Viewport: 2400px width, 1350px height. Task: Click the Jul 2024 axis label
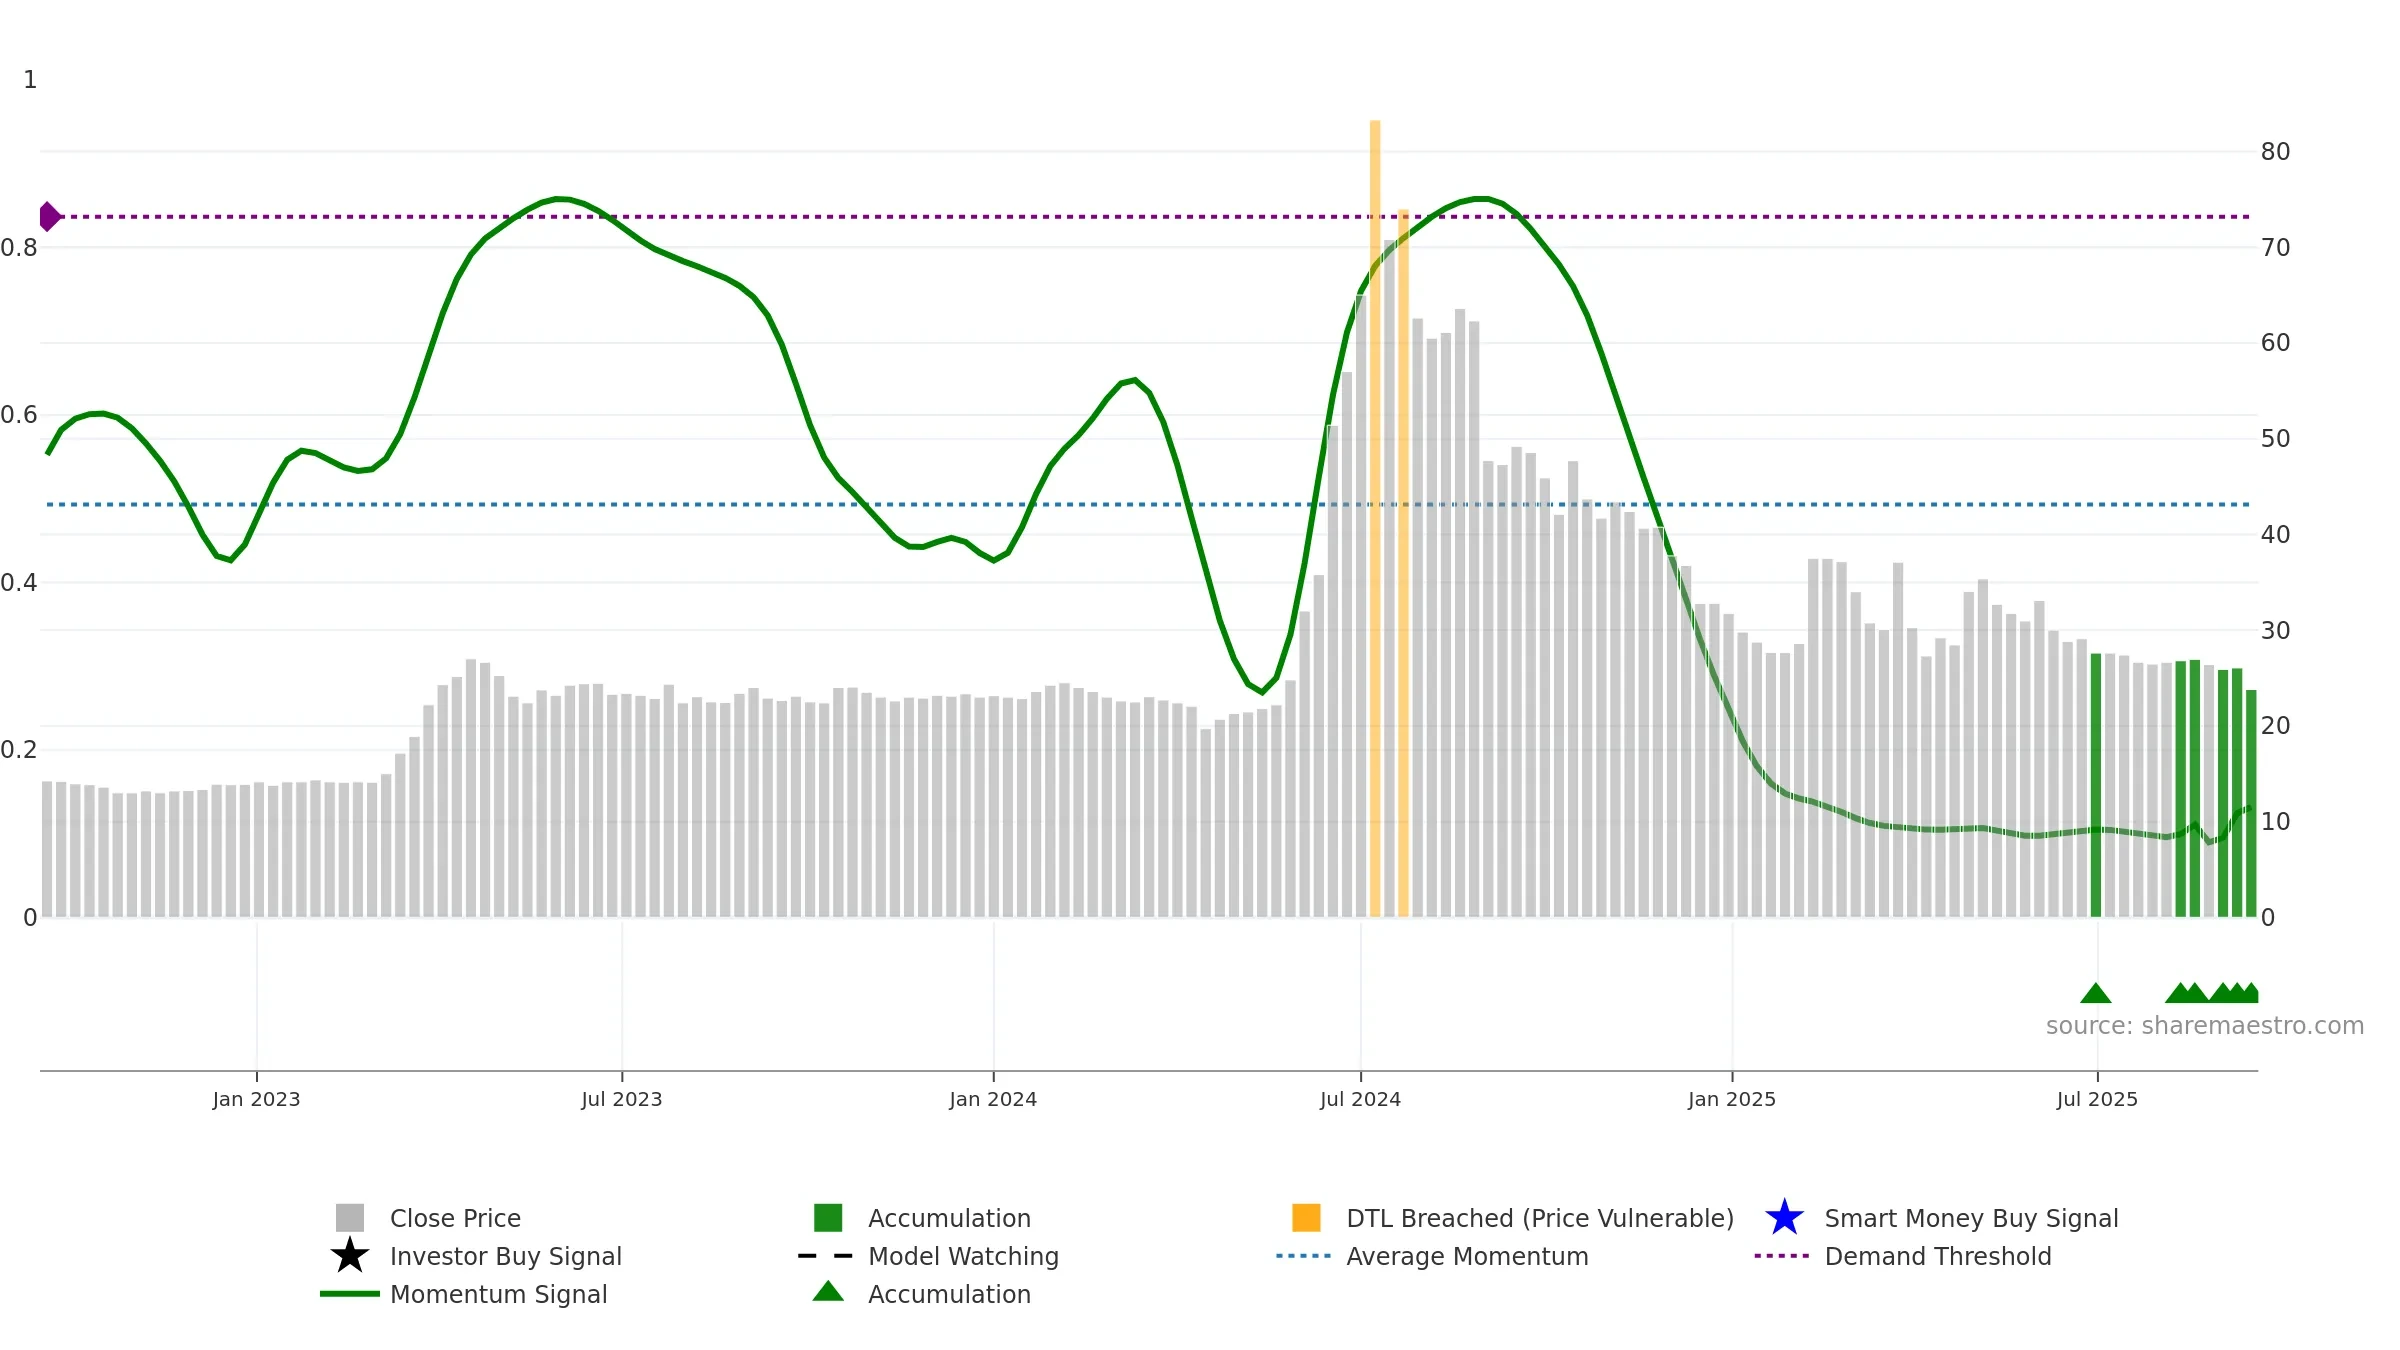pos(1360,1099)
